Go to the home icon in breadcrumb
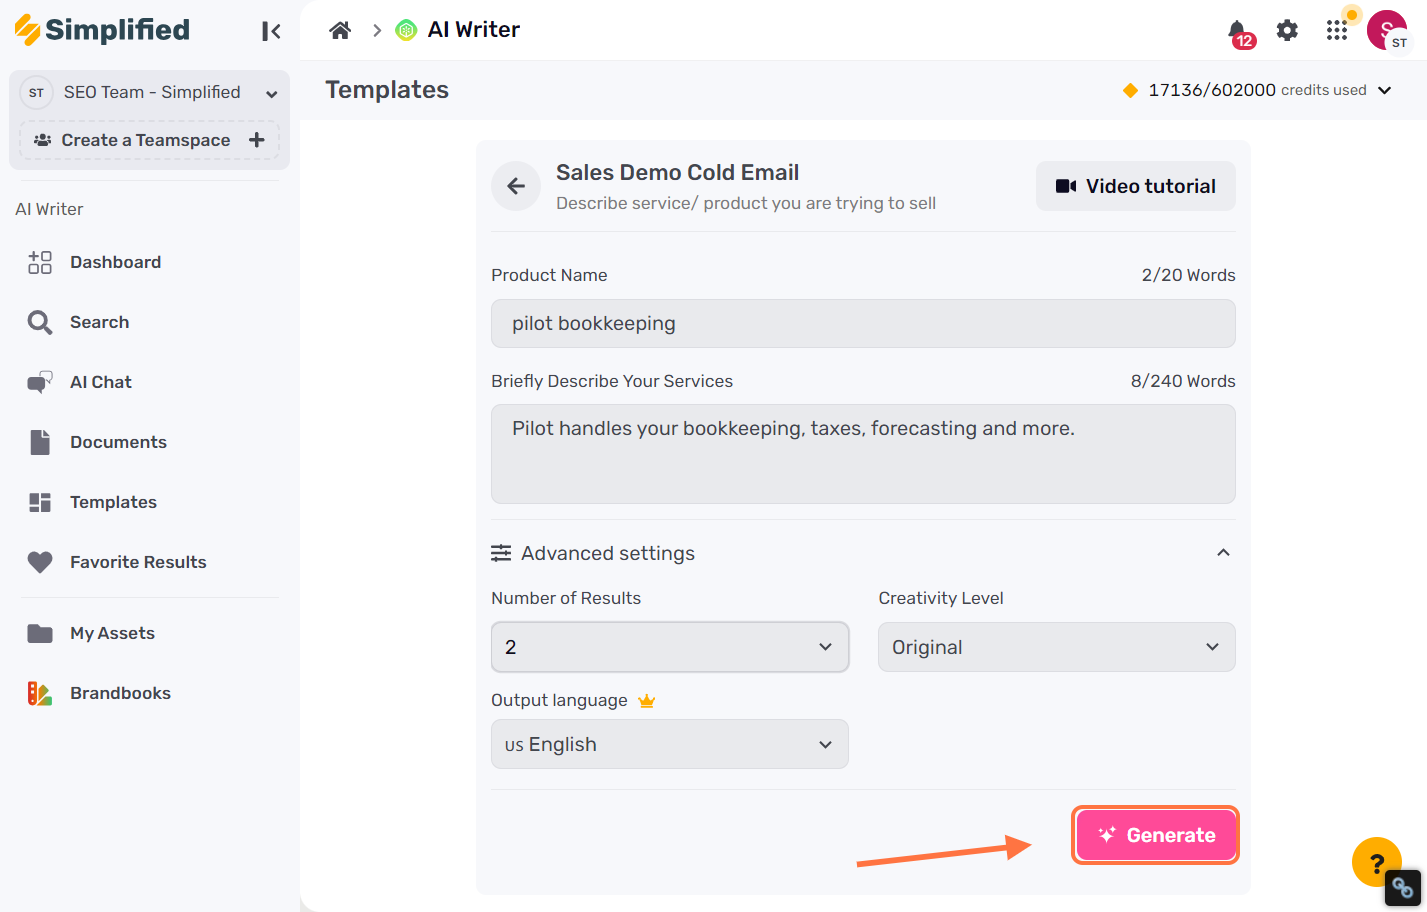This screenshot has height=912, width=1427. pos(340,30)
